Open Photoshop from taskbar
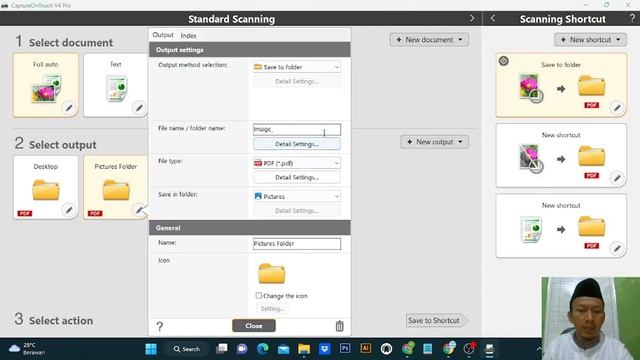The height and width of the screenshot is (360, 640). click(x=345, y=349)
